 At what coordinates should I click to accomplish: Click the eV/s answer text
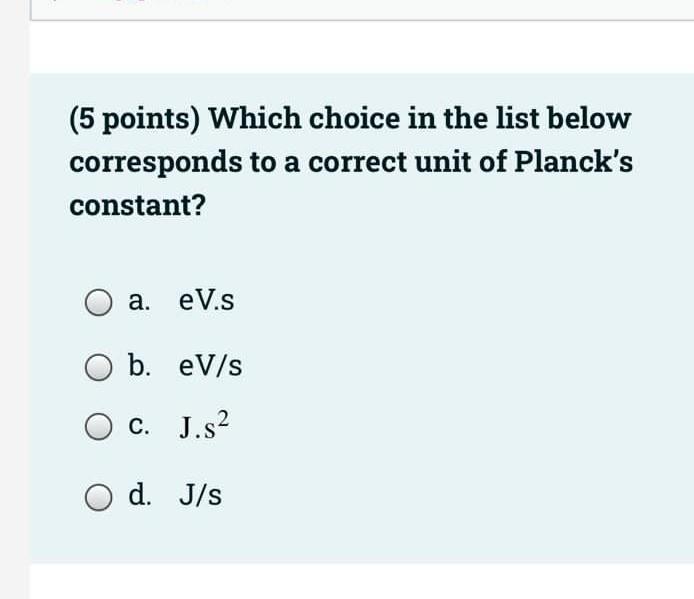tap(210, 366)
